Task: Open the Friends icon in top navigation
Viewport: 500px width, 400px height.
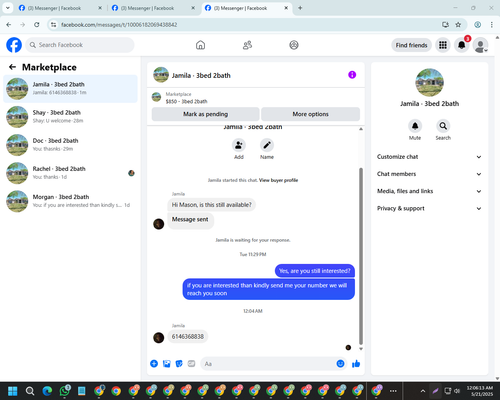Action: click(247, 45)
